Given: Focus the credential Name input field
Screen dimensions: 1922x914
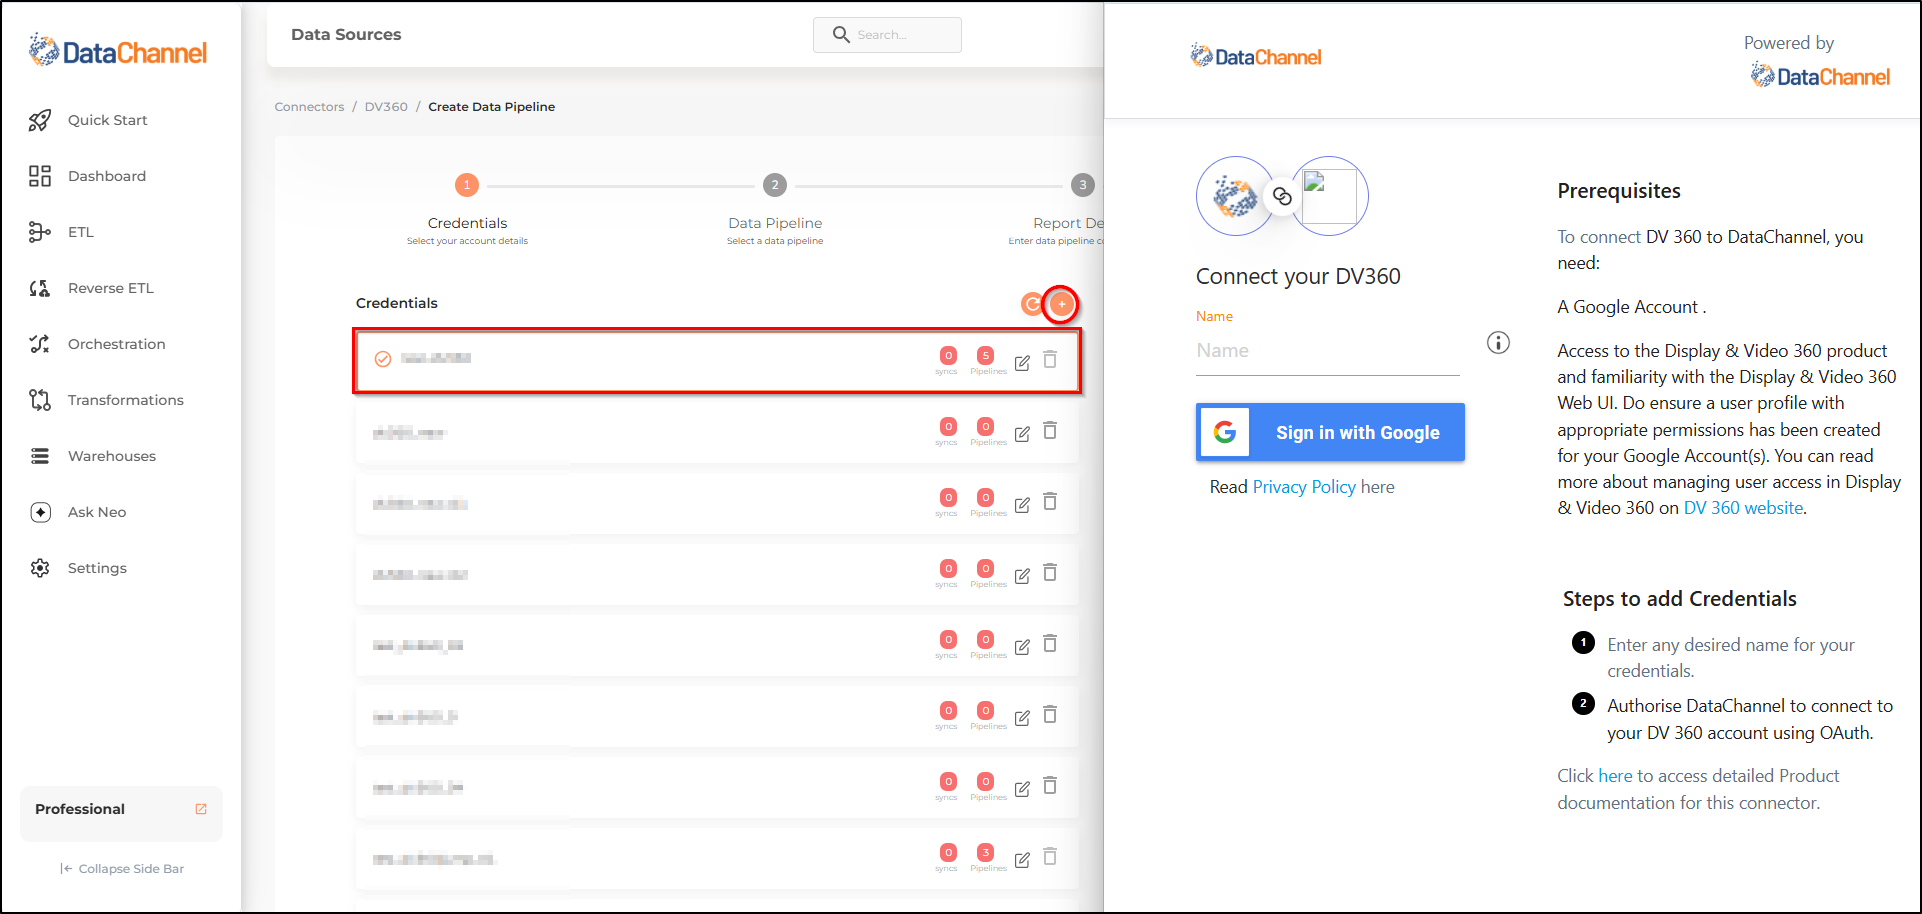Looking at the screenshot, I should 1328,351.
